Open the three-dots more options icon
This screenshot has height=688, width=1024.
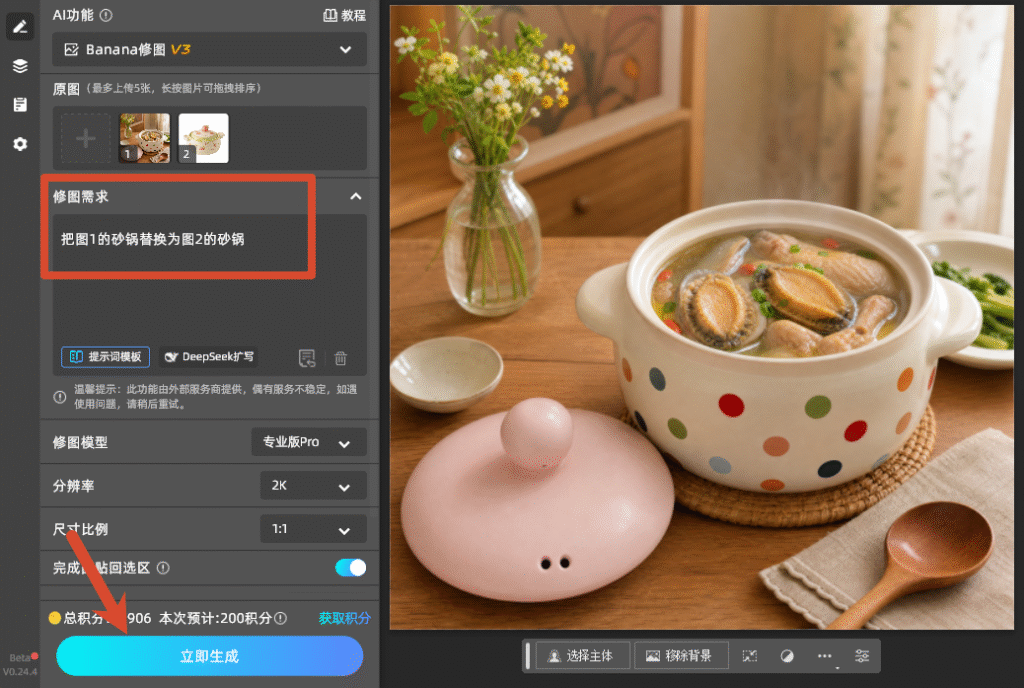825,656
